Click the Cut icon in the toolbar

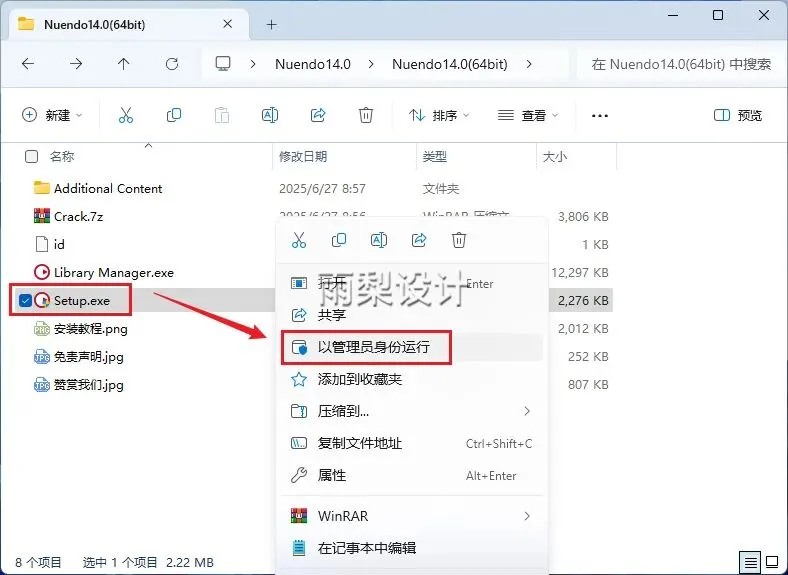tap(126, 116)
